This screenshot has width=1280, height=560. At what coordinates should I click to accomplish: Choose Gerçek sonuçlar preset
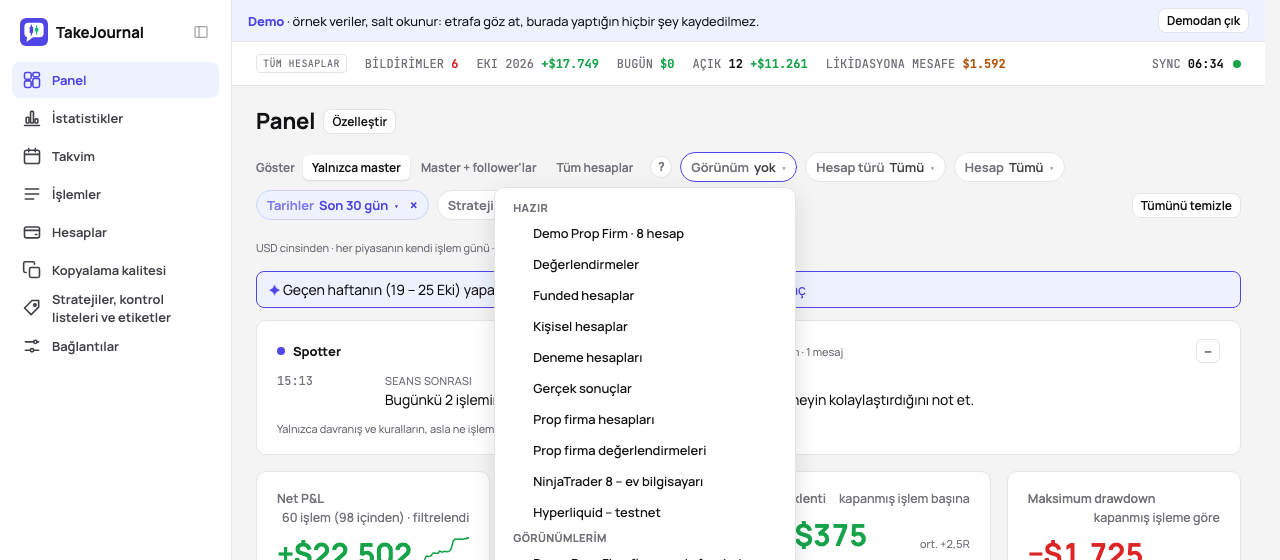645,388
